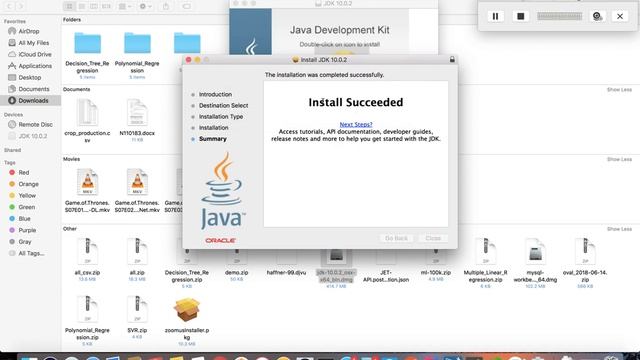Select Remote Disc under Devices
This screenshot has width=640, height=360.
click(x=35, y=124)
